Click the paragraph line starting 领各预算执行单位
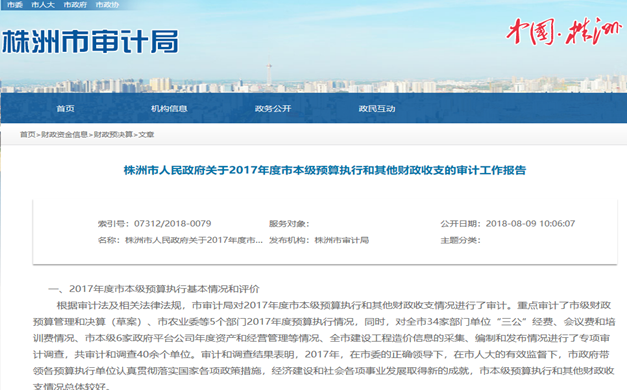The height and width of the screenshot is (390, 627). click(323, 371)
